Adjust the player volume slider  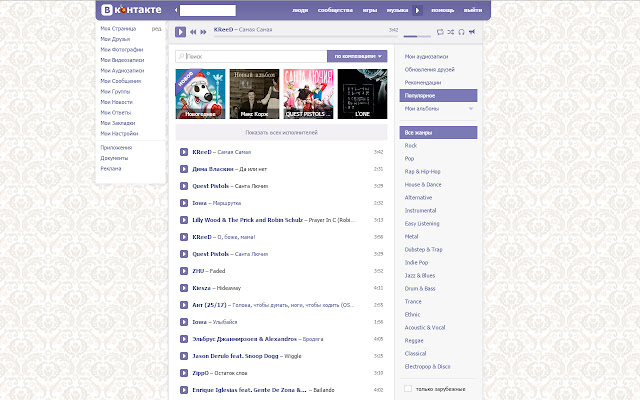click(417, 36)
